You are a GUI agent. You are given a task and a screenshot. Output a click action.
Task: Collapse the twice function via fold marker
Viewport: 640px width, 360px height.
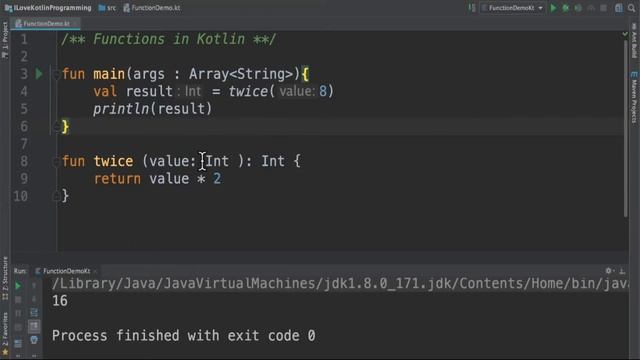(56, 162)
